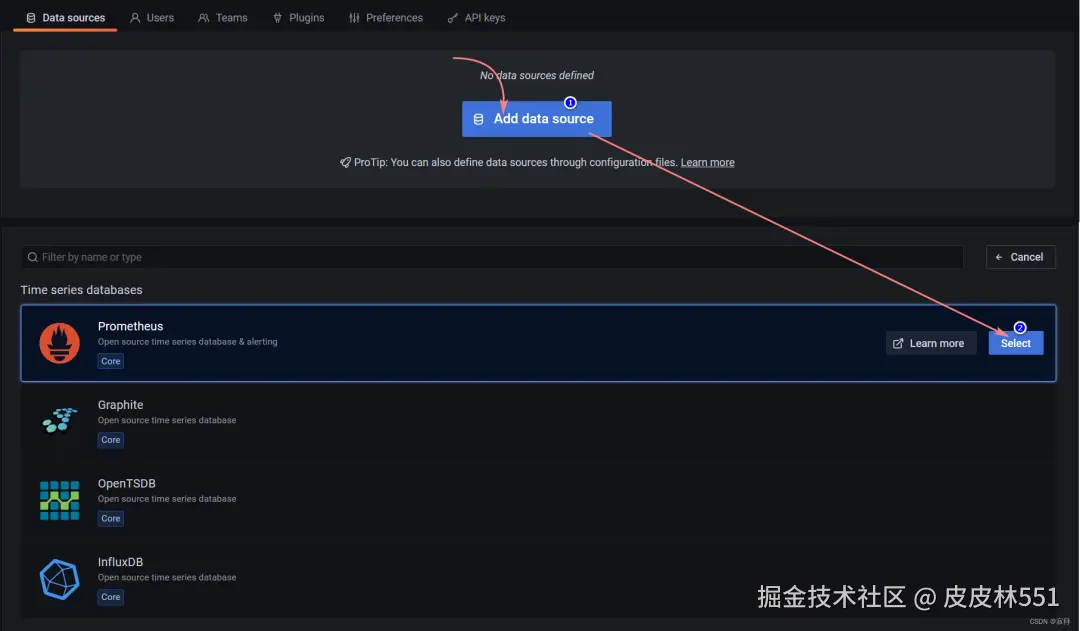Click the Core badge under OpenTSDB
The image size is (1080, 631).
coord(111,518)
